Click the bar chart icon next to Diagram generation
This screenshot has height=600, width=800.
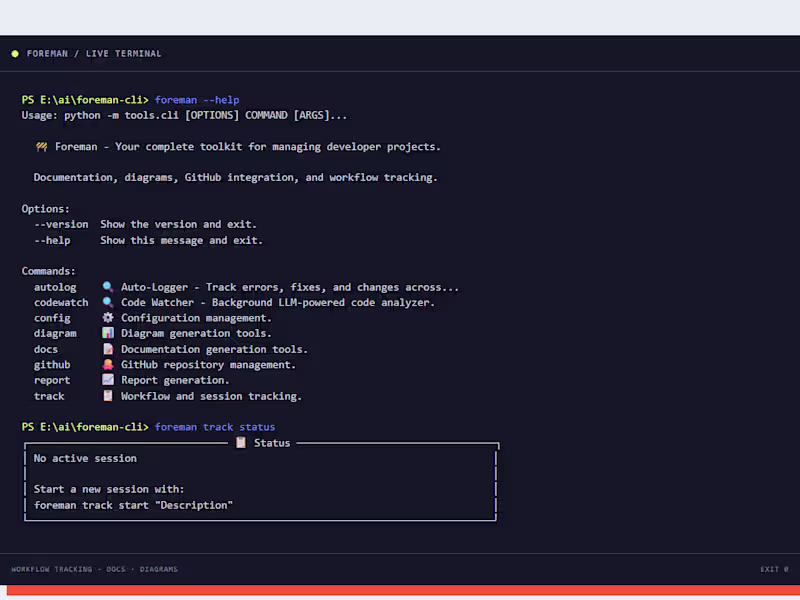pyautogui.click(x=108, y=333)
